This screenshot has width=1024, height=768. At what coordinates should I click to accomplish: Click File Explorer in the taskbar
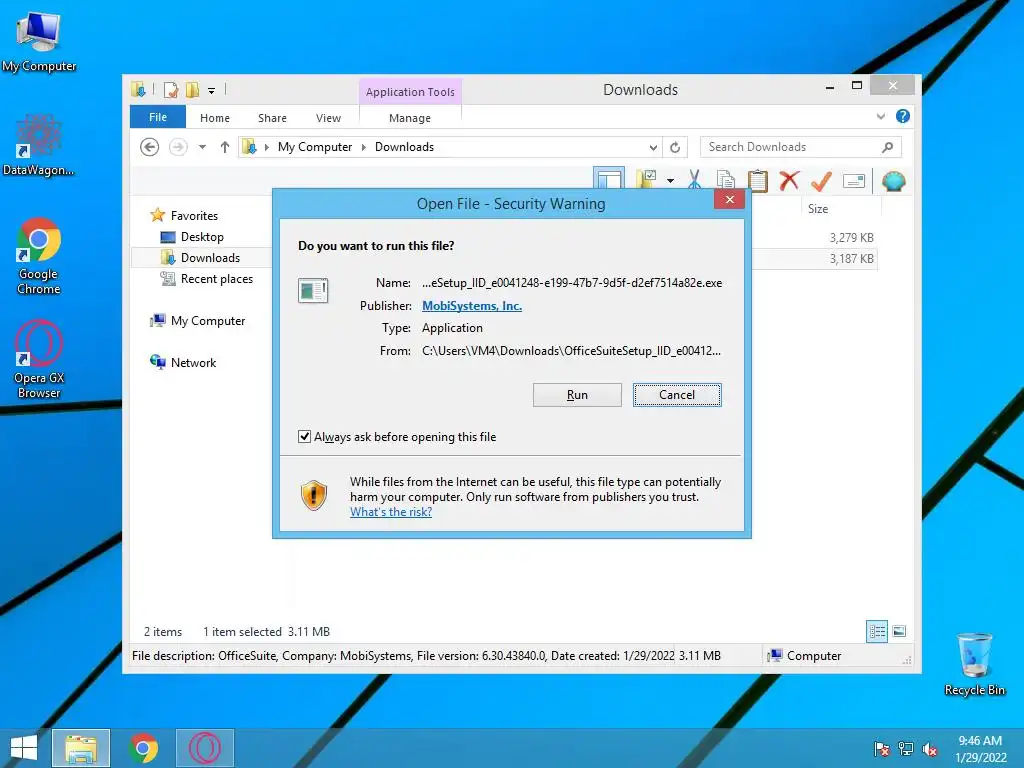[x=81, y=748]
